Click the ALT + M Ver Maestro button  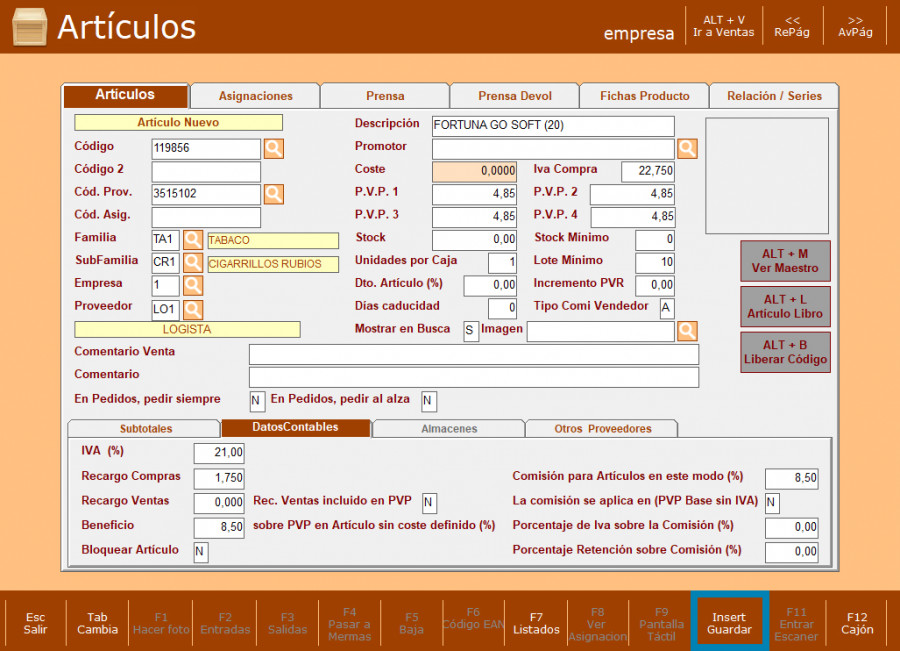[785, 261]
